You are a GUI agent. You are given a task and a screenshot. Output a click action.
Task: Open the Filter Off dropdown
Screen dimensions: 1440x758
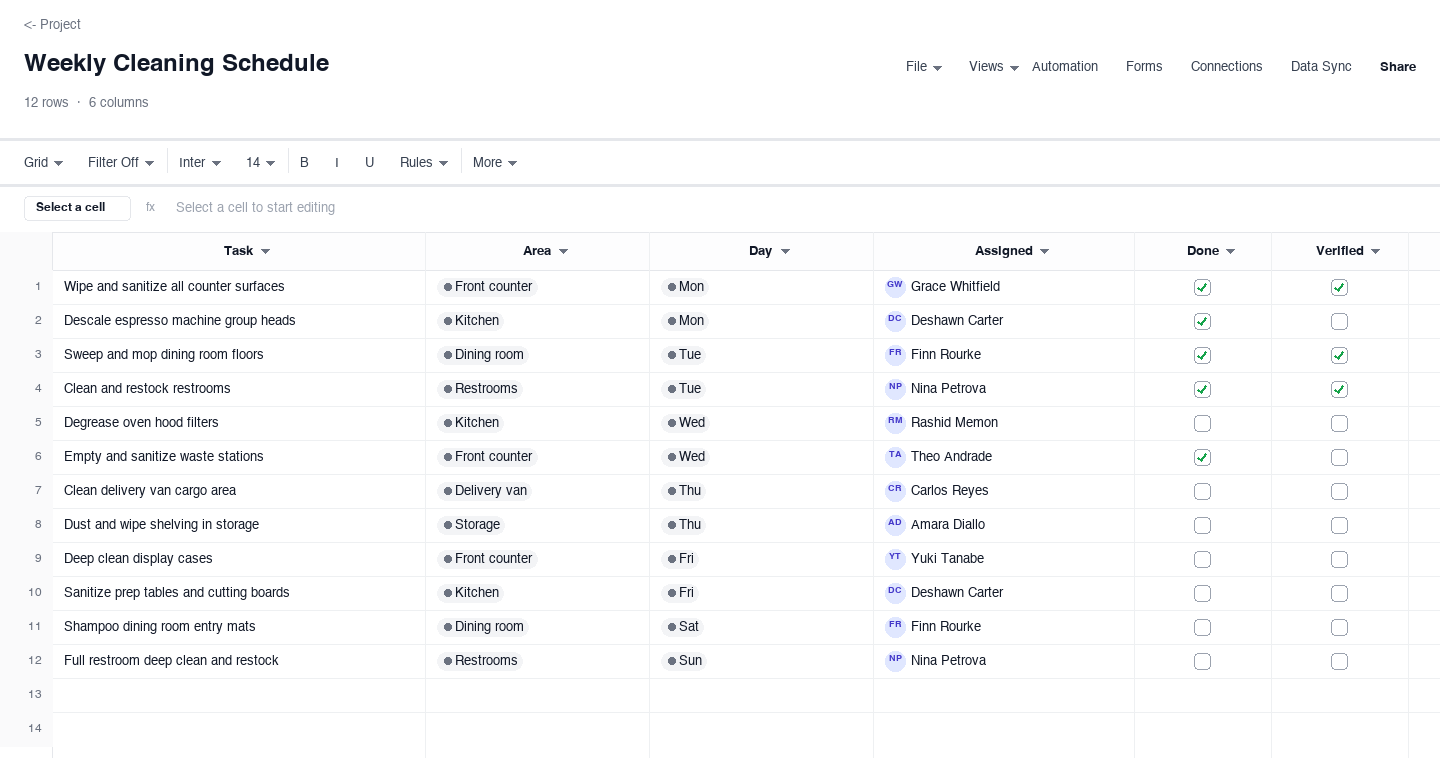[x=121, y=162]
